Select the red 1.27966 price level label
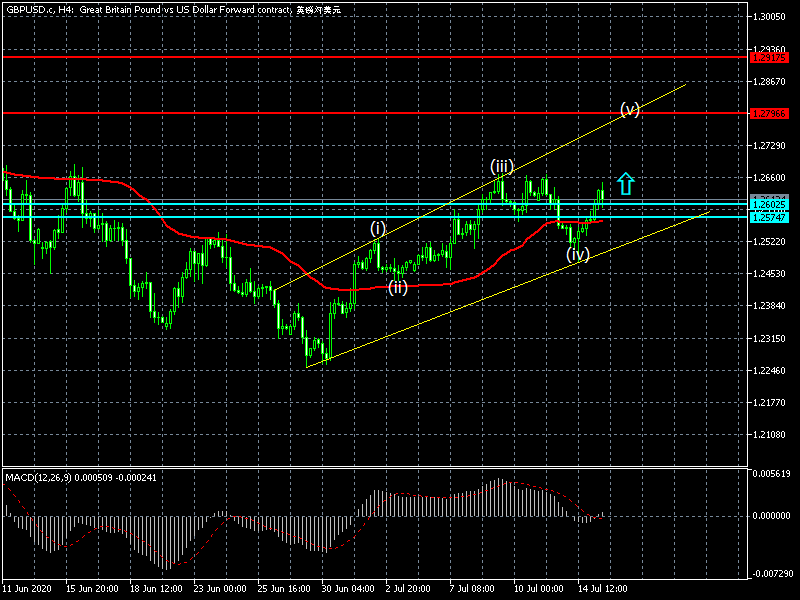This screenshot has height=600, width=800. coord(769,113)
